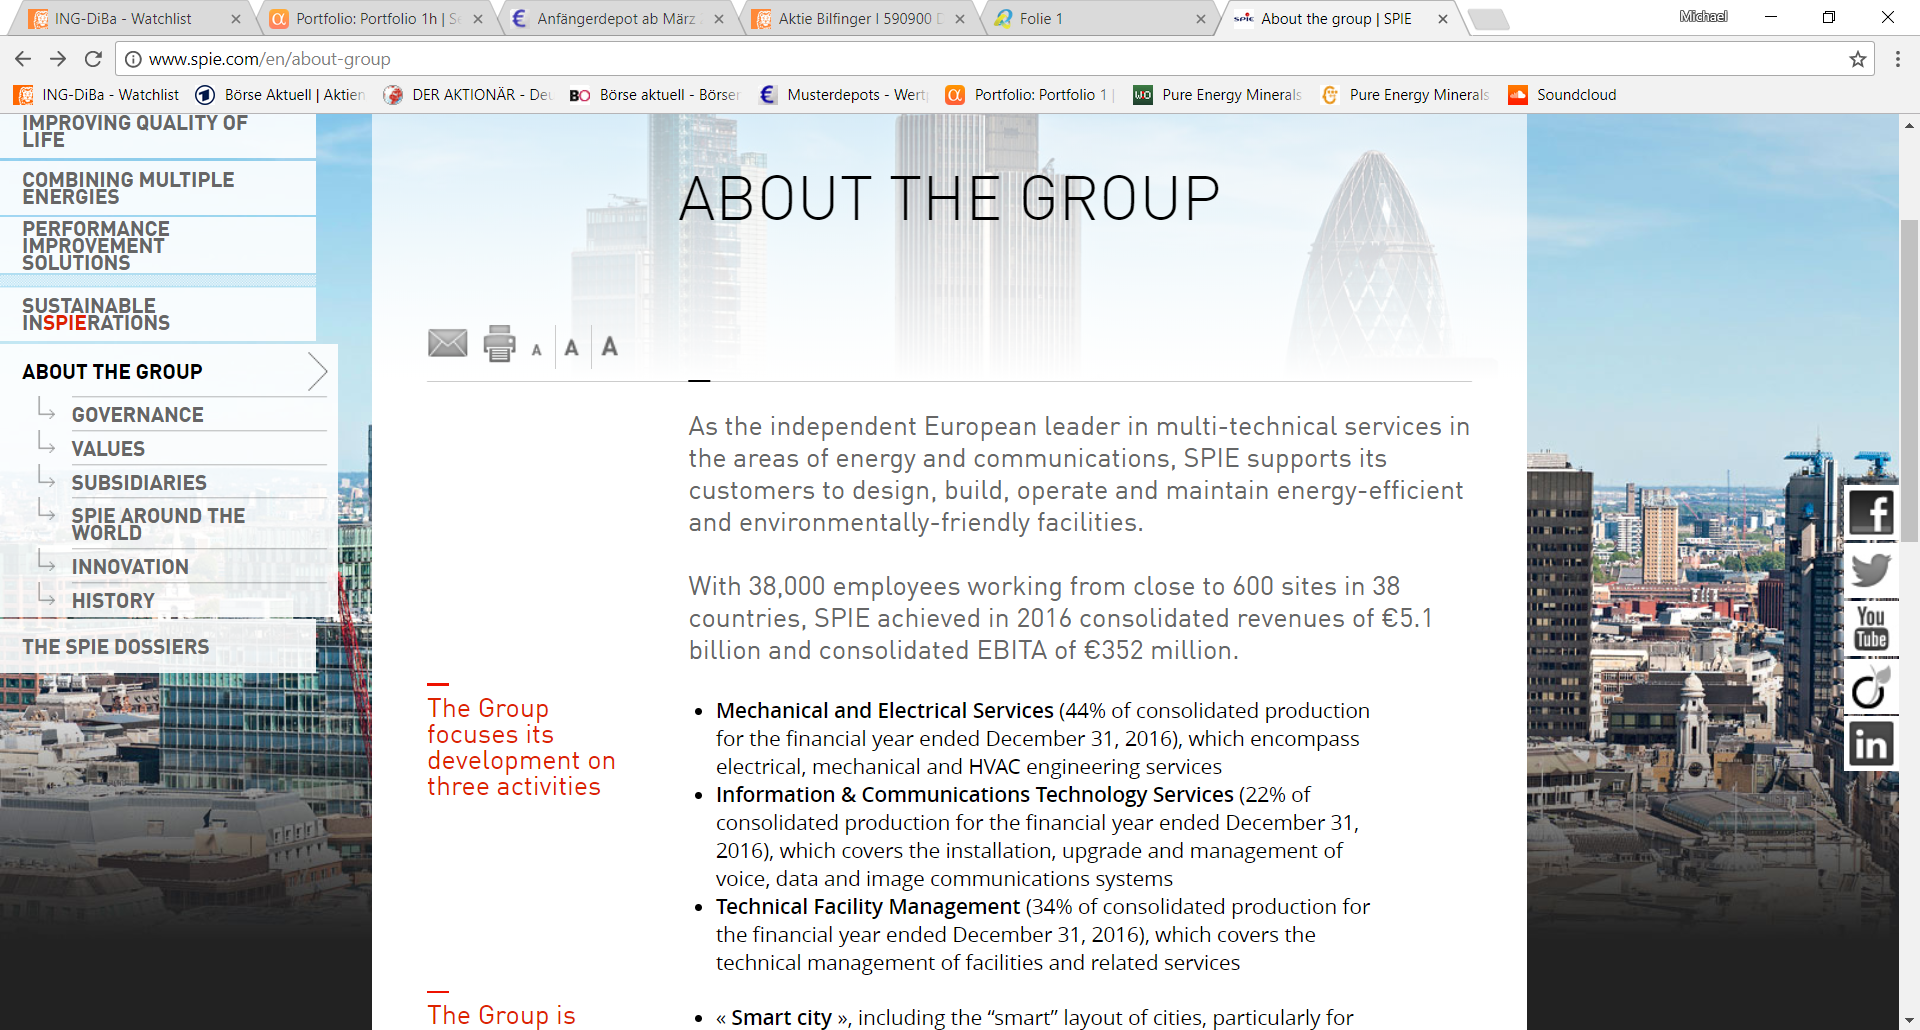Go to SPIE Around the World
The width and height of the screenshot is (1920, 1030).
pyautogui.click(x=158, y=524)
